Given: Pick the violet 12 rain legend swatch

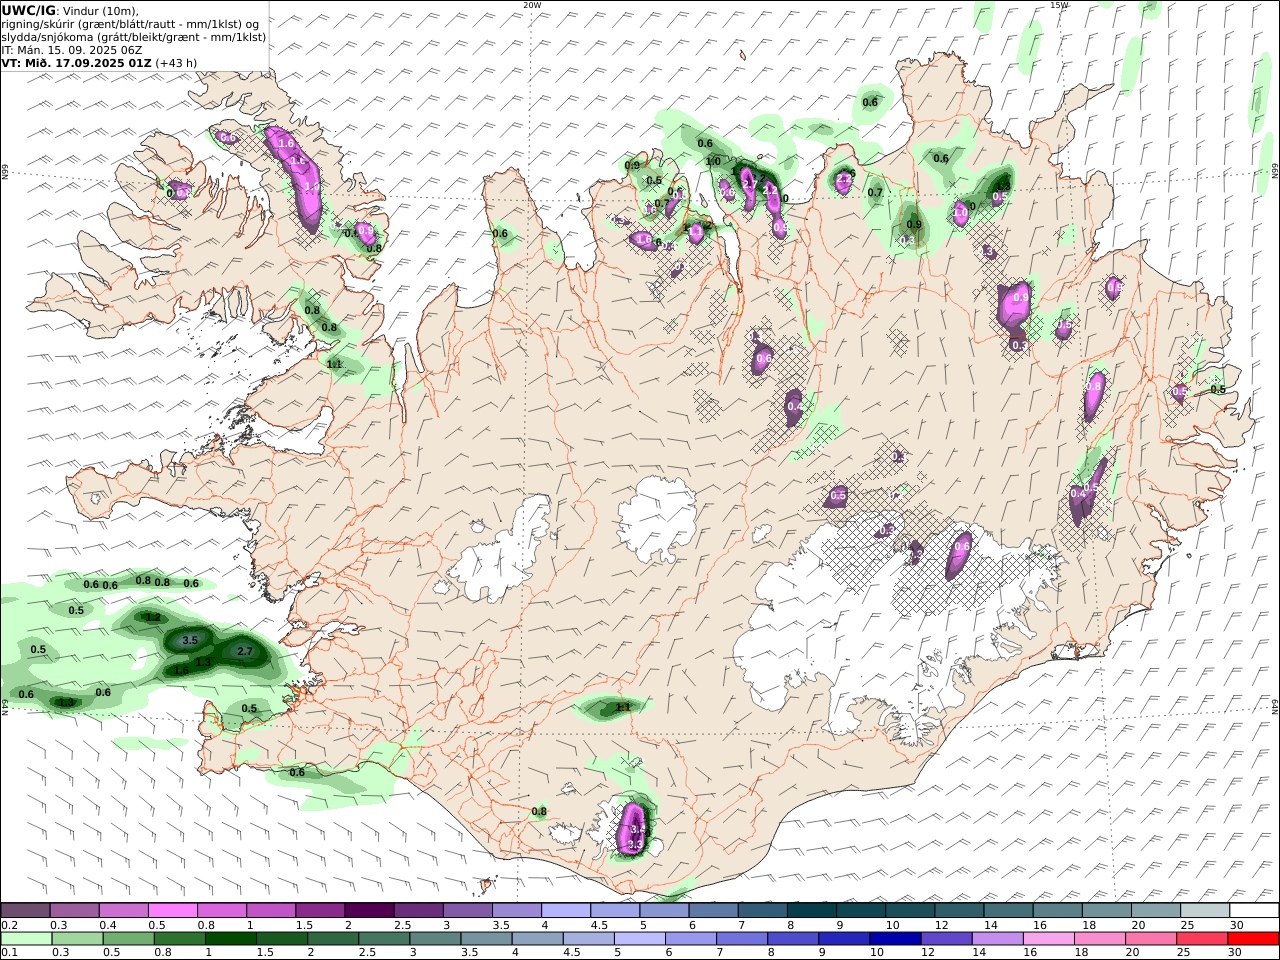Looking at the screenshot, I should click(x=945, y=938).
